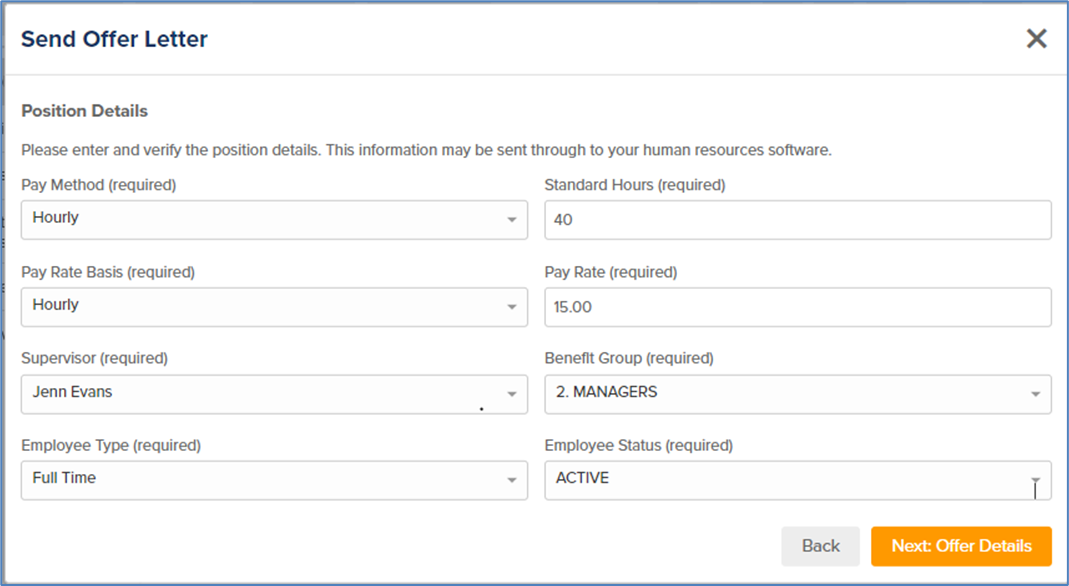Open the Benefit Group dropdown

point(798,394)
